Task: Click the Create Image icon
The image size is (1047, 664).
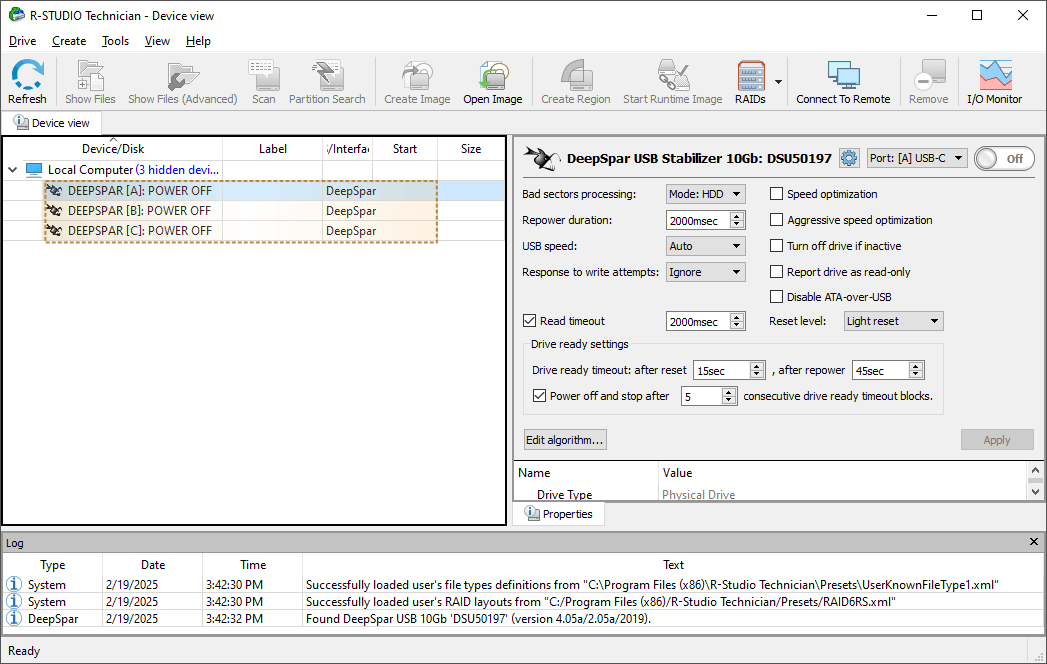Action: [x=417, y=81]
